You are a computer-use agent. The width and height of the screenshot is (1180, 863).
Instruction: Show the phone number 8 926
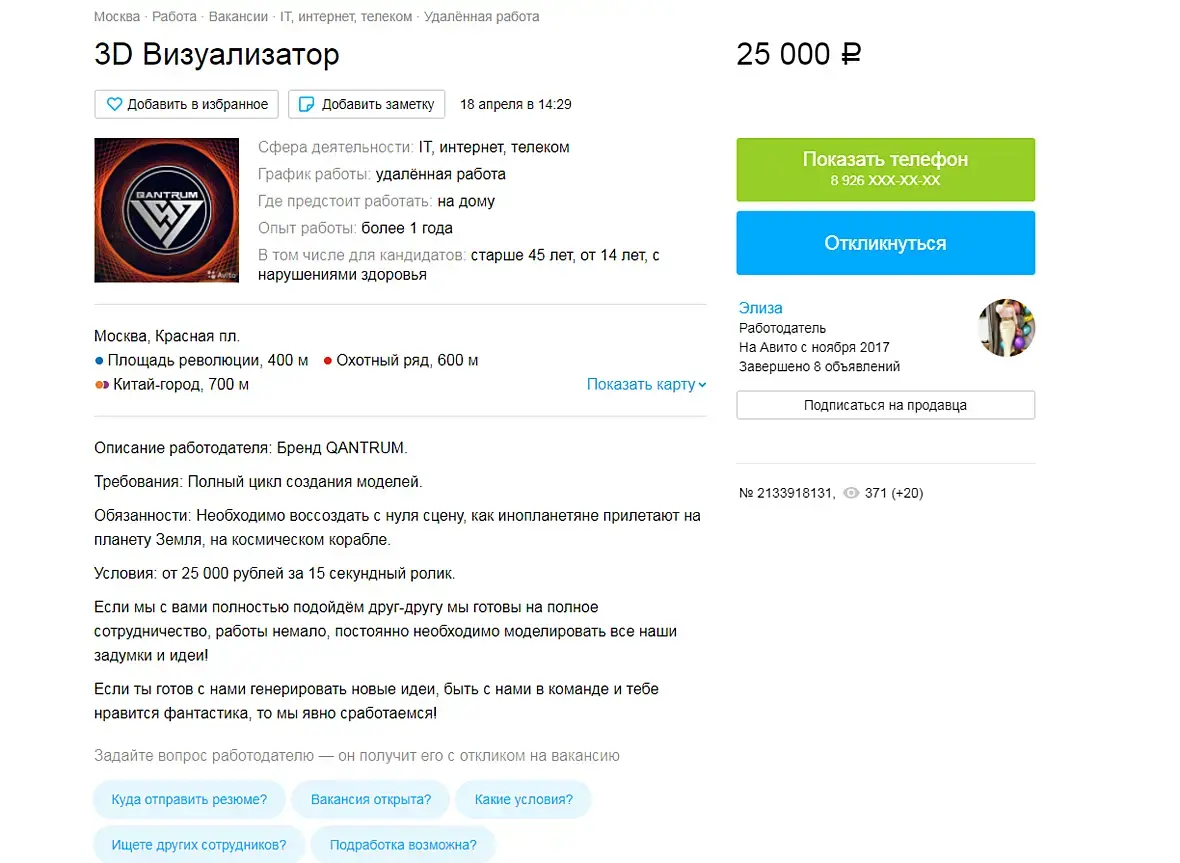pyautogui.click(x=885, y=169)
